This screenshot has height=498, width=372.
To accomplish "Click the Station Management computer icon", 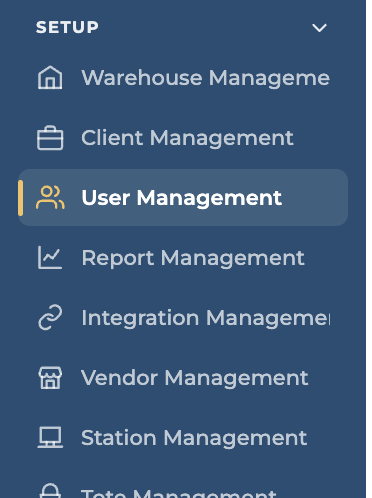I will pyautogui.click(x=50, y=437).
